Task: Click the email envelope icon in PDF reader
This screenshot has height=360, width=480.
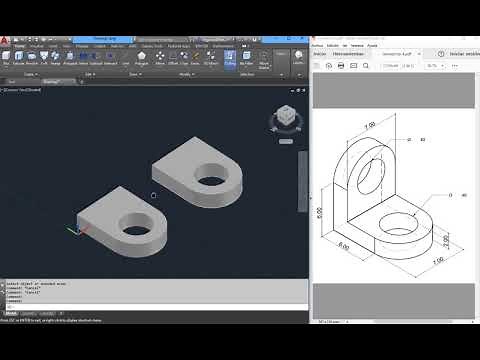Action: pos(354,66)
